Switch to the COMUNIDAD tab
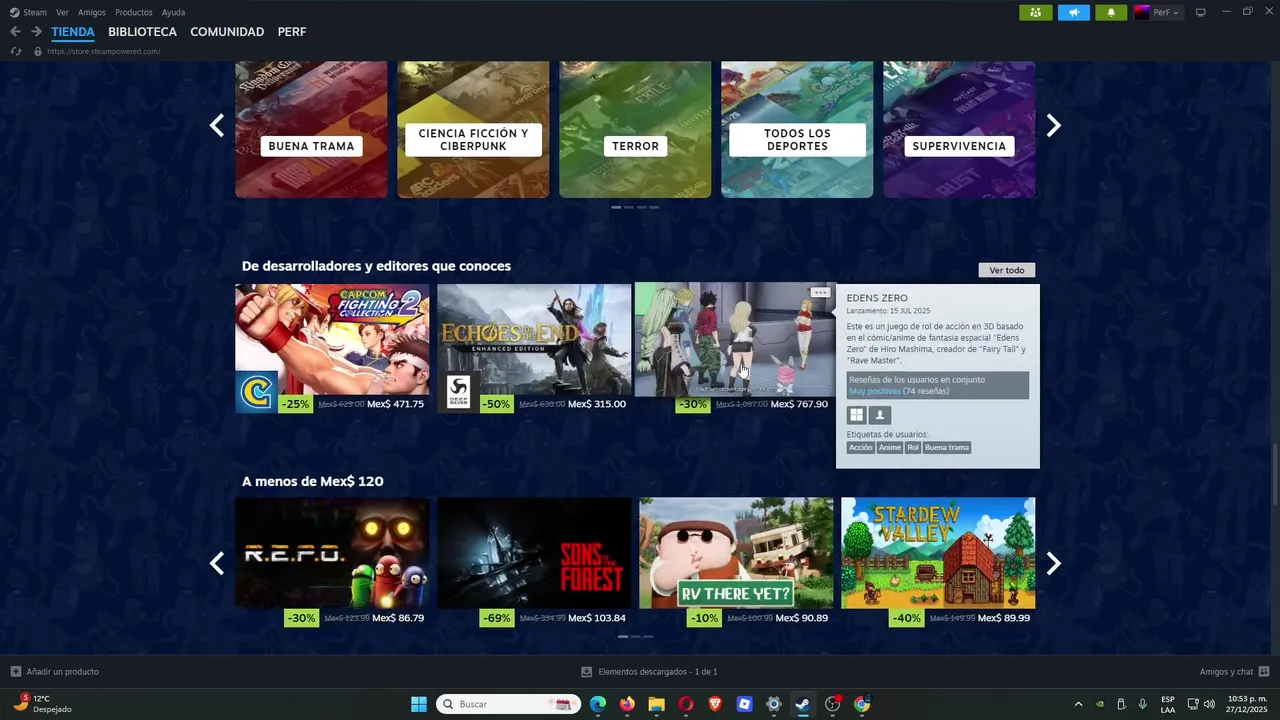Image resolution: width=1280 pixels, height=720 pixels. click(x=227, y=32)
